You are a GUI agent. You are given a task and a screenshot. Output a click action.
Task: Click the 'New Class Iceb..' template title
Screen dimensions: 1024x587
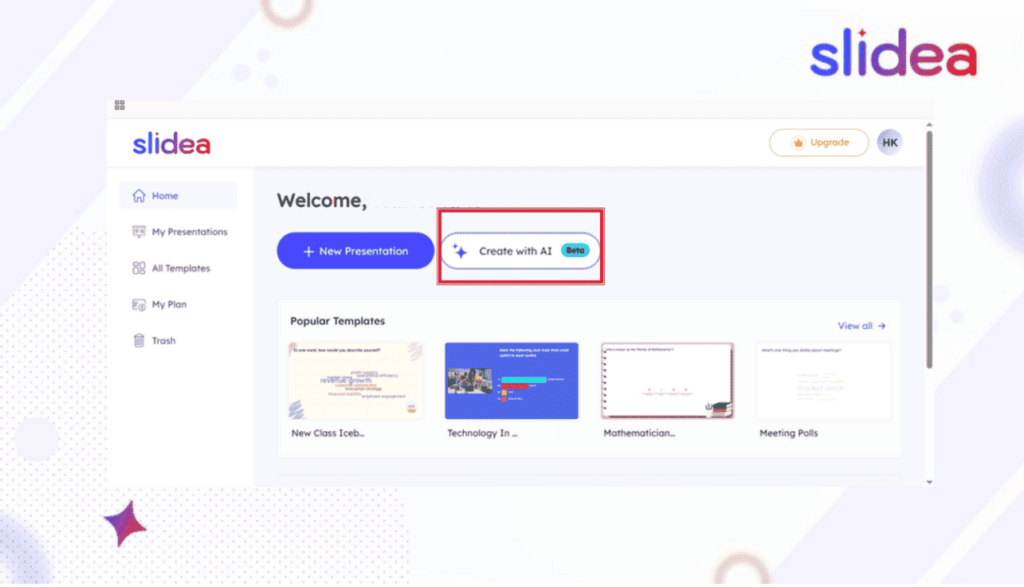[328, 433]
